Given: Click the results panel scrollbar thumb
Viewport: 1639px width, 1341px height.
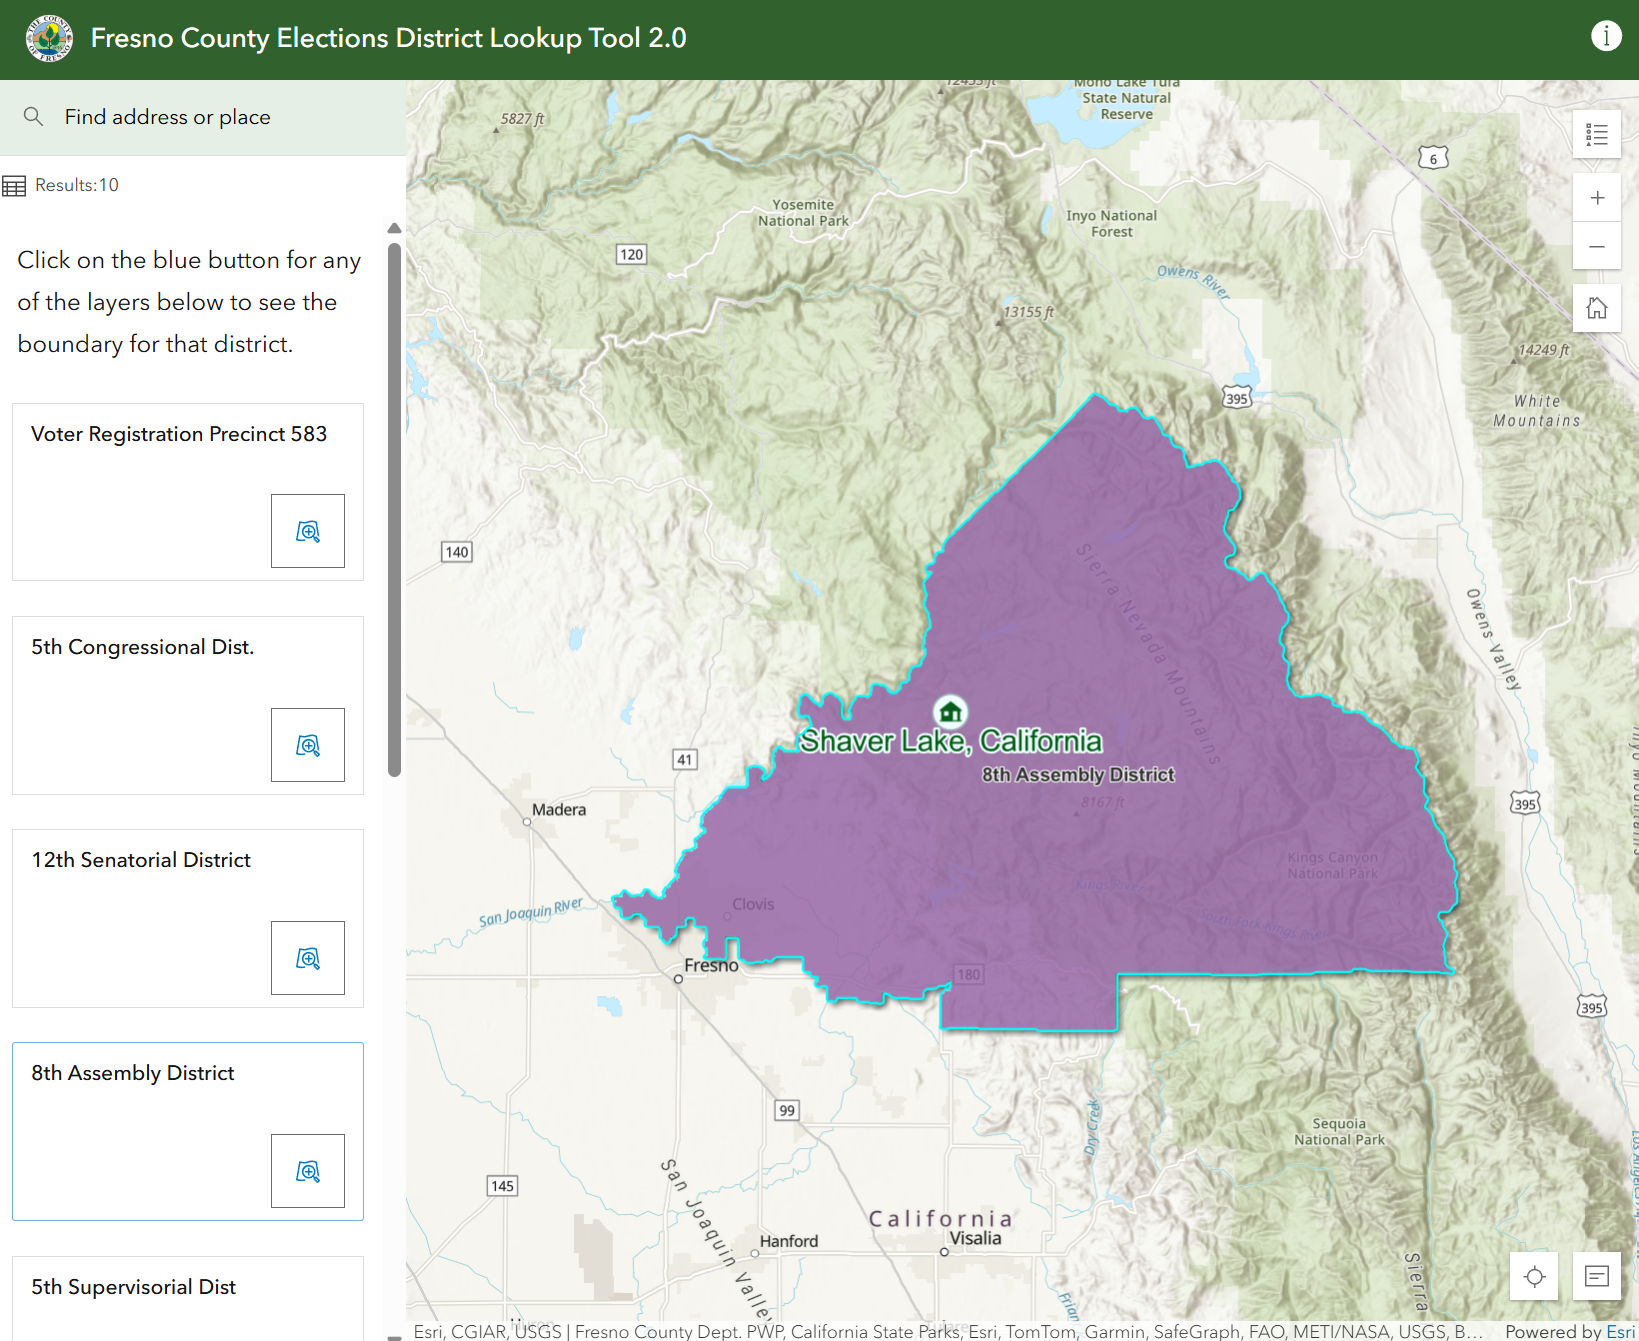Looking at the screenshot, I should 394,510.
